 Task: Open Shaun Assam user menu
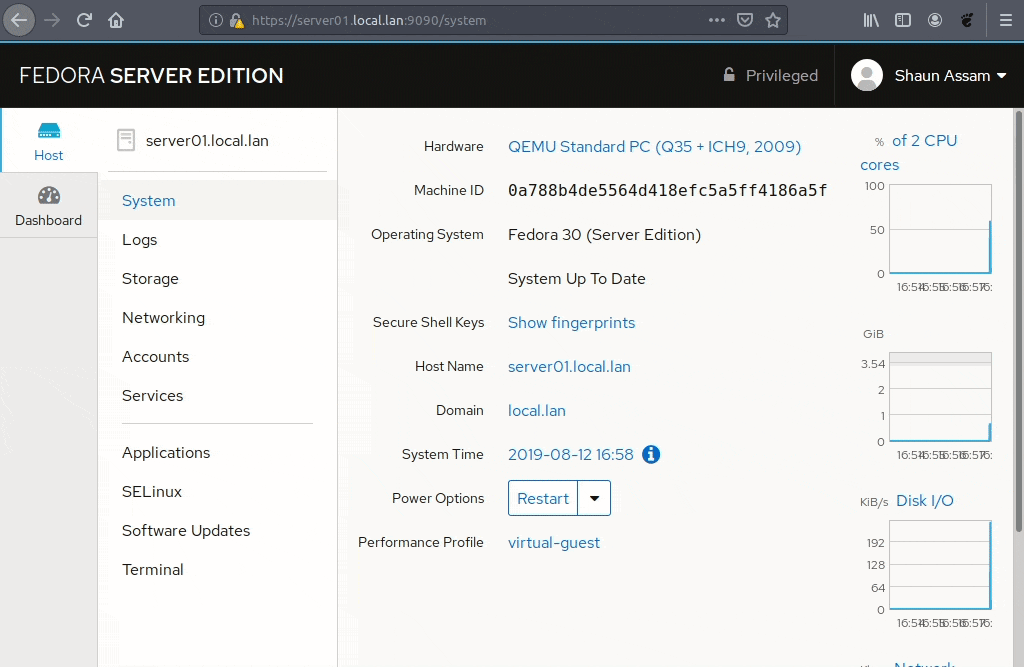929,75
